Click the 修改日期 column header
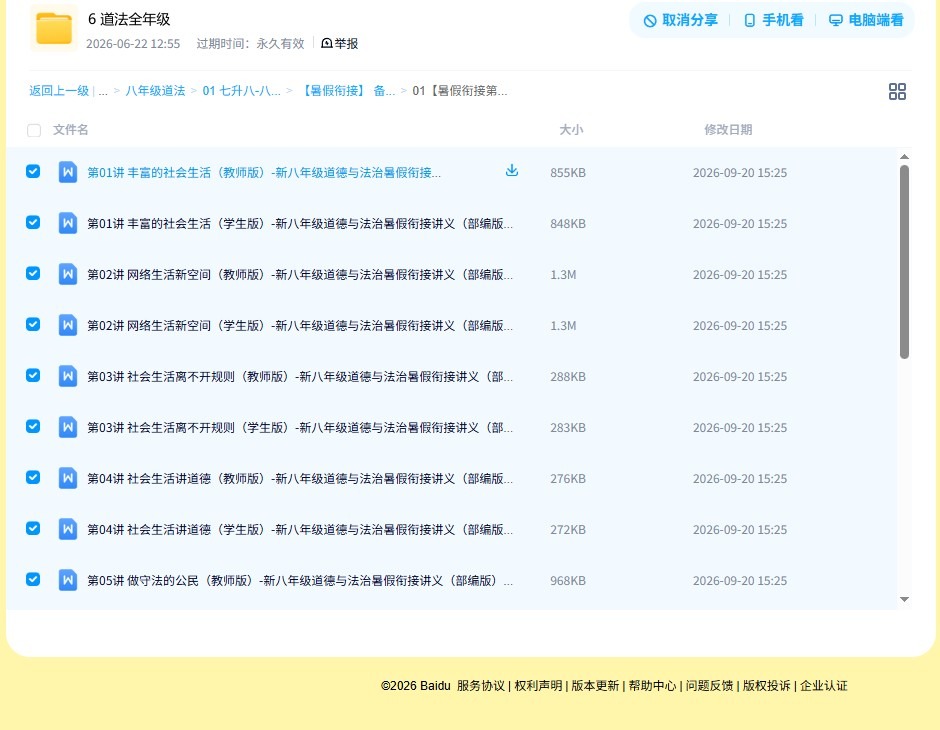This screenshot has height=730, width=940. (728, 129)
